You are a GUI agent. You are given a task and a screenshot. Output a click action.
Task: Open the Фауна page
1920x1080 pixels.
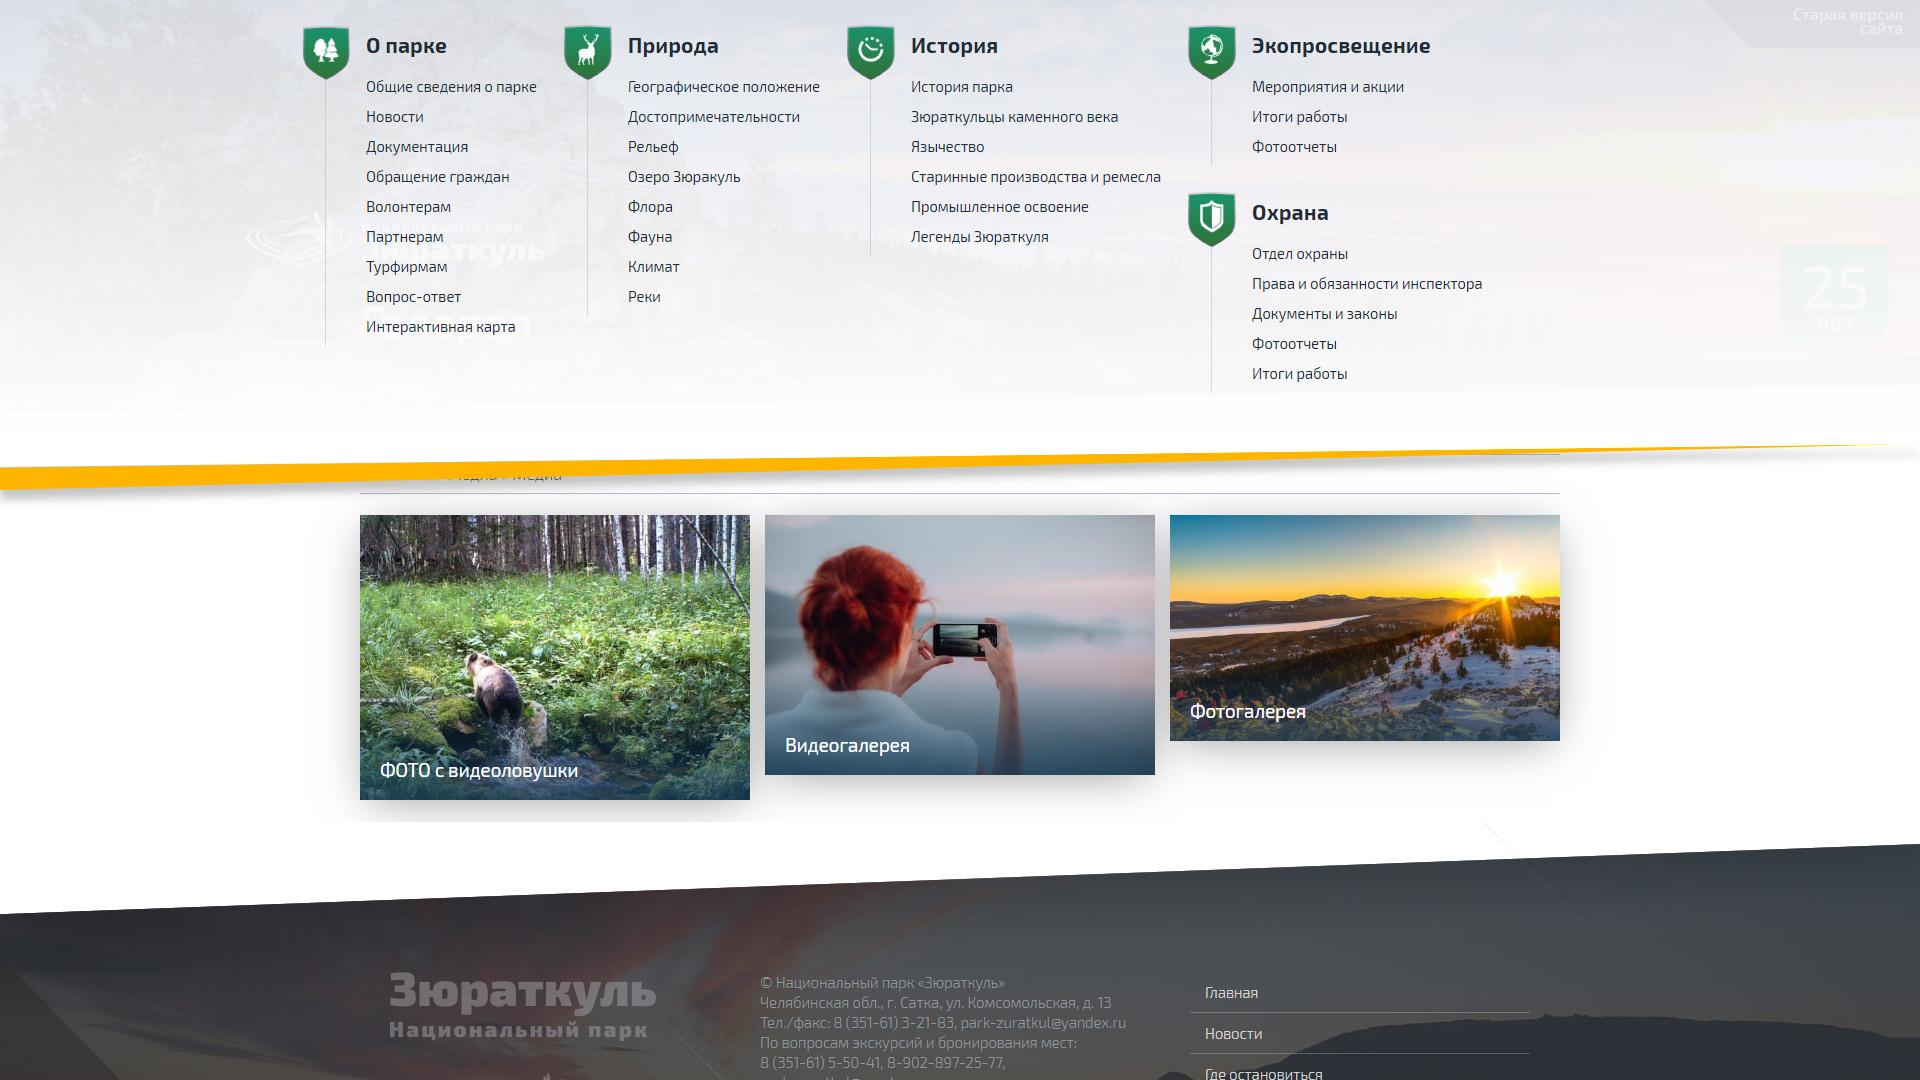650,237
